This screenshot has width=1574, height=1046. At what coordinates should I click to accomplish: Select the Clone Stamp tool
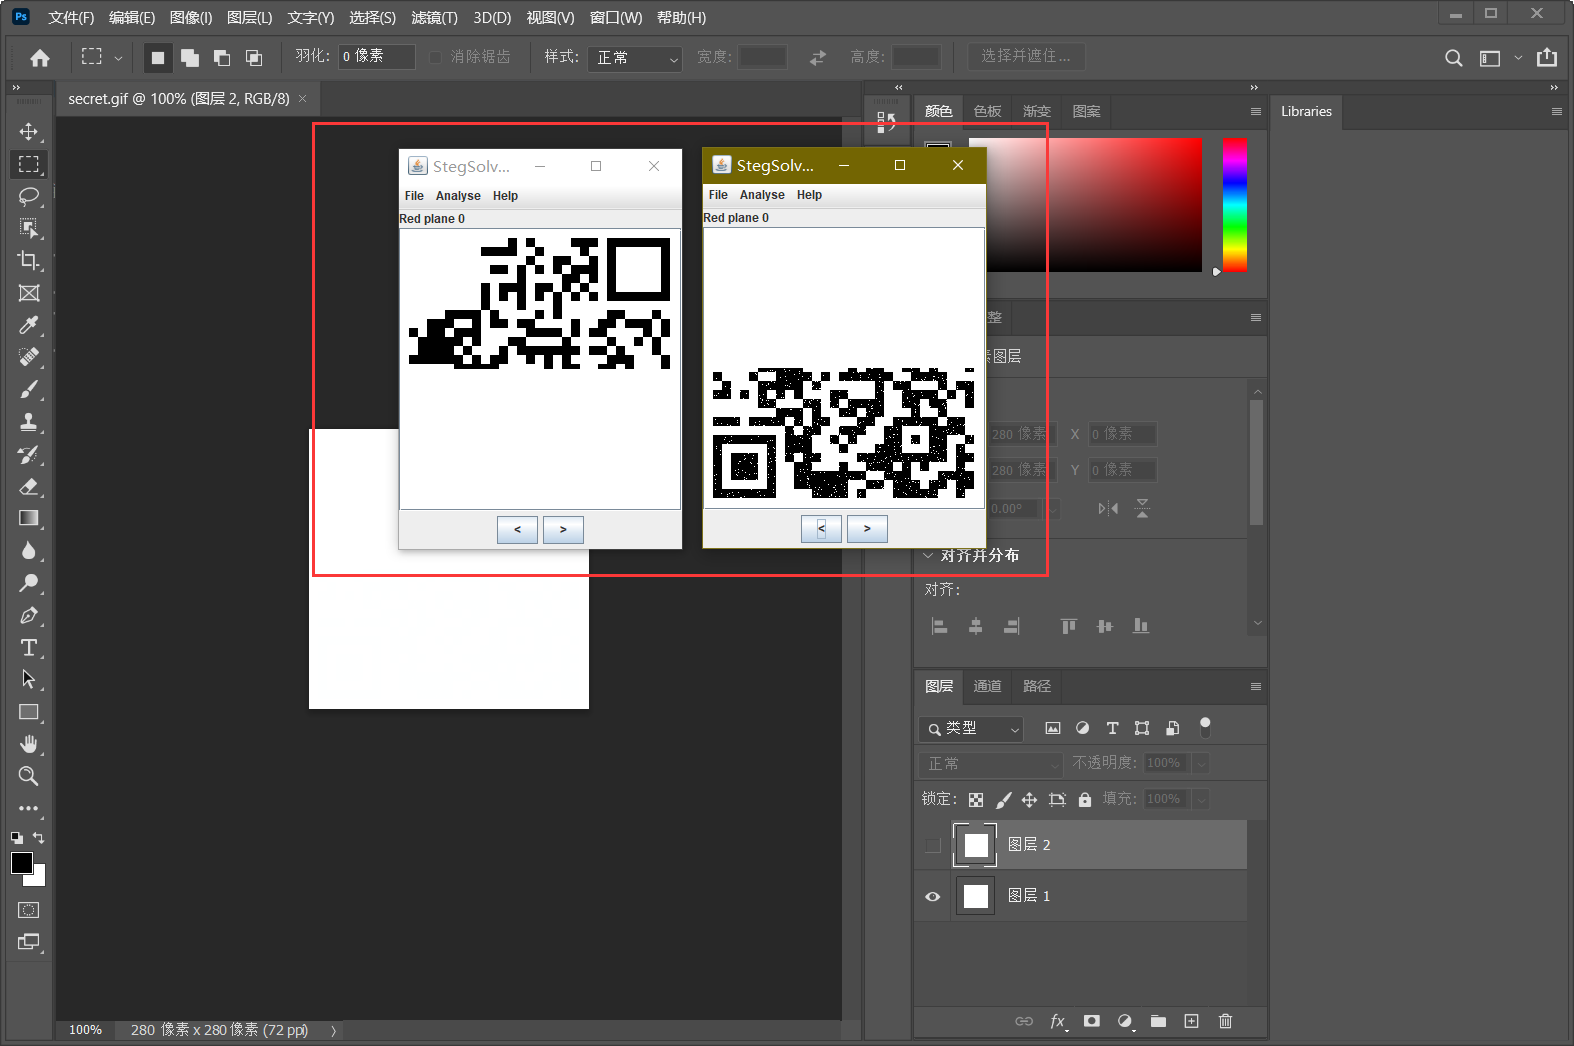[29, 422]
